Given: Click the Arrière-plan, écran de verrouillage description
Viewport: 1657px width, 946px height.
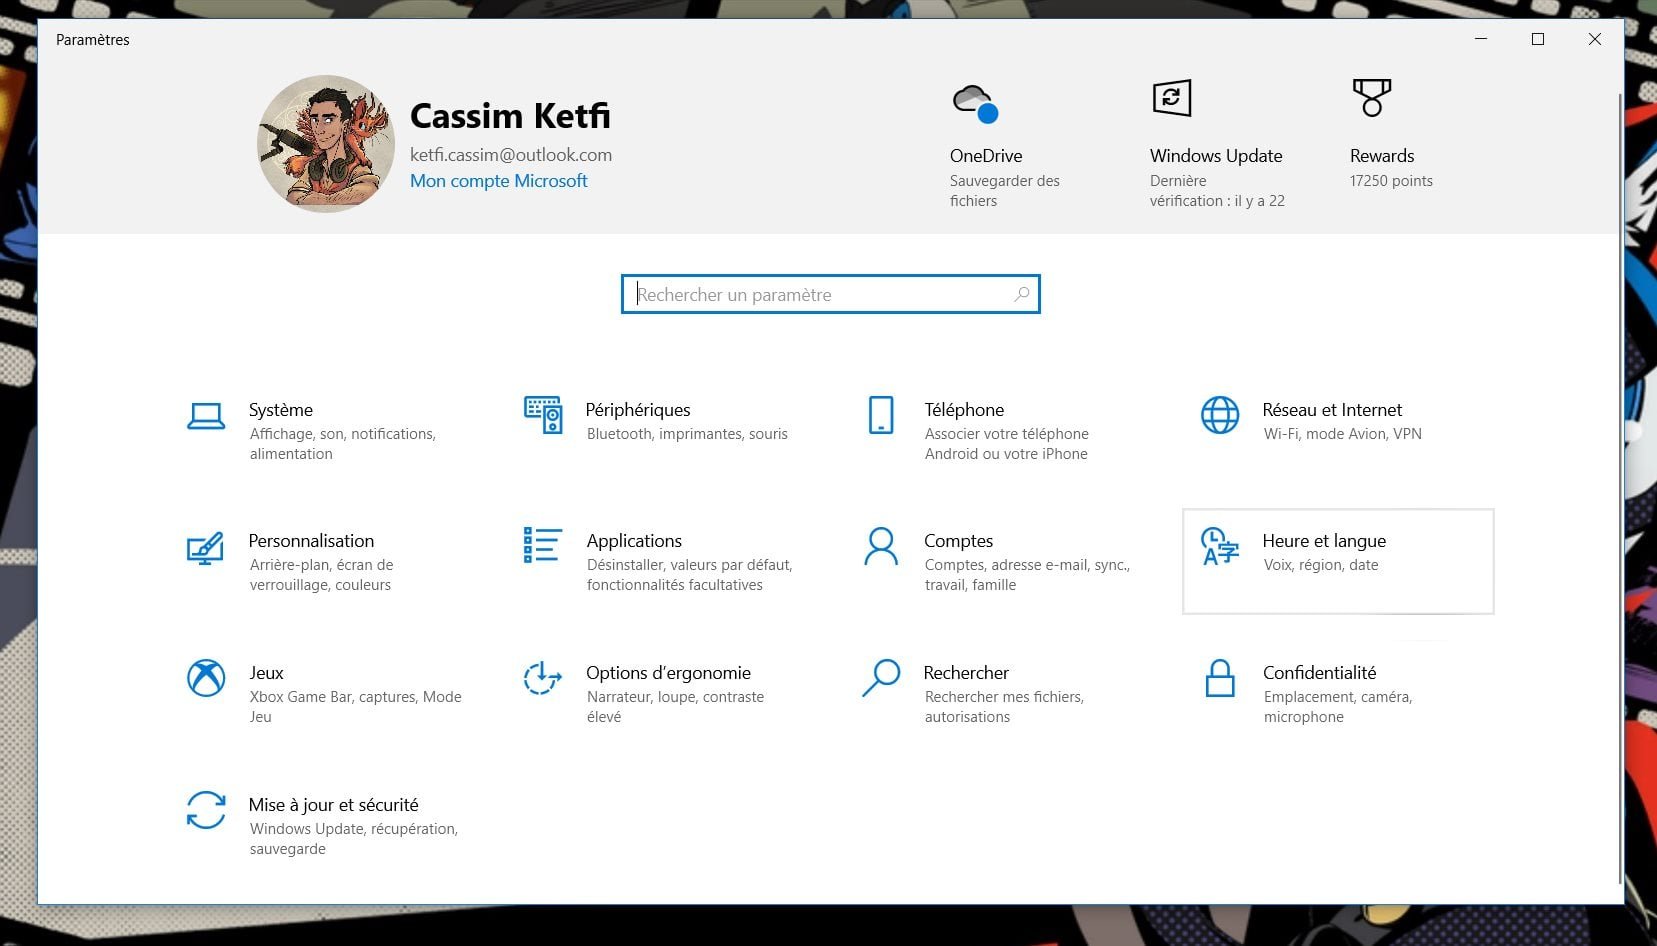Looking at the screenshot, I should [x=321, y=575].
